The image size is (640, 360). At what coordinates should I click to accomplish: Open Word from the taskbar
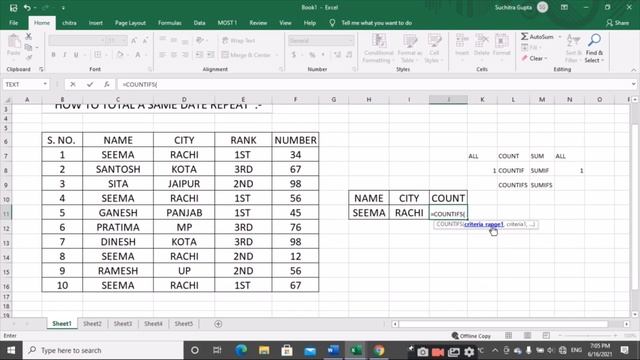pos(333,350)
